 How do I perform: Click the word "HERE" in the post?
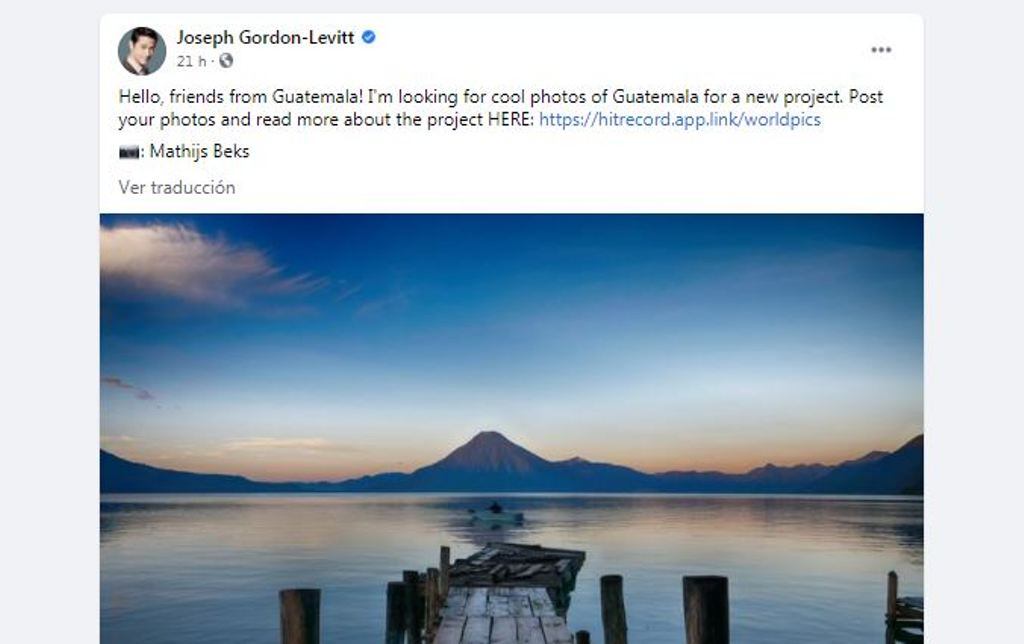click(512, 120)
